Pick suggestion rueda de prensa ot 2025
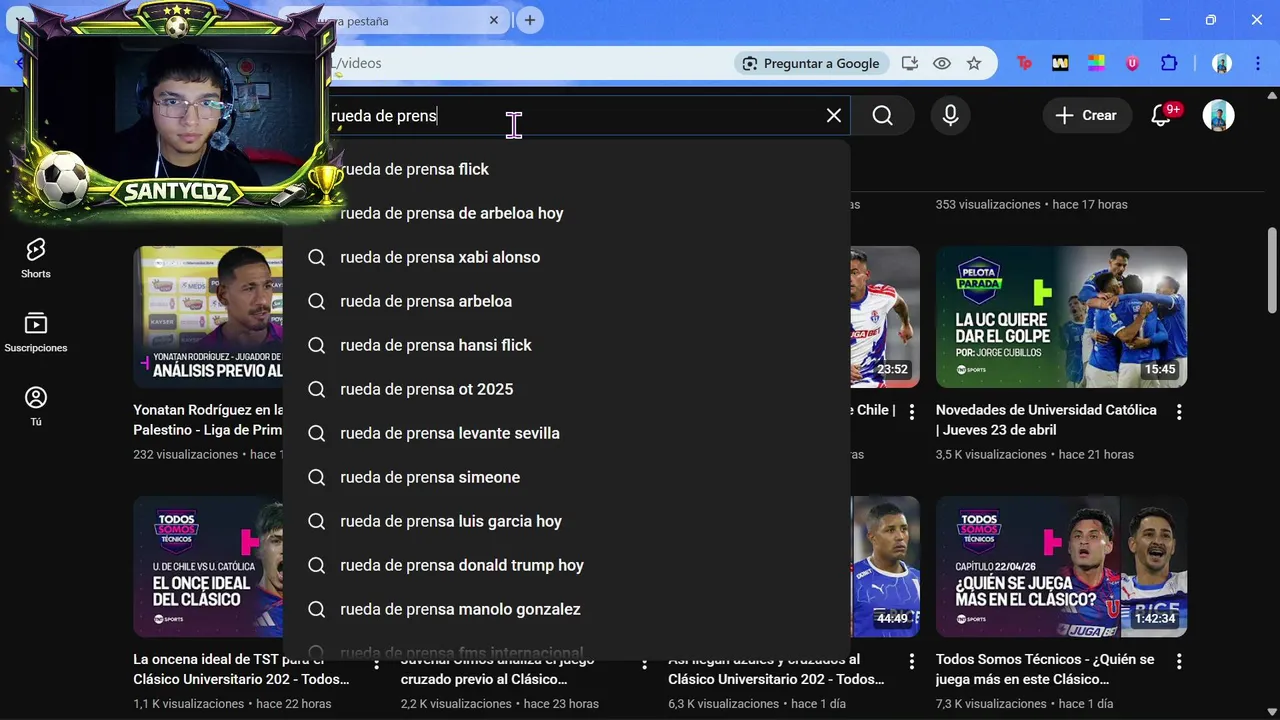This screenshot has width=1280, height=720. coord(566,389)
